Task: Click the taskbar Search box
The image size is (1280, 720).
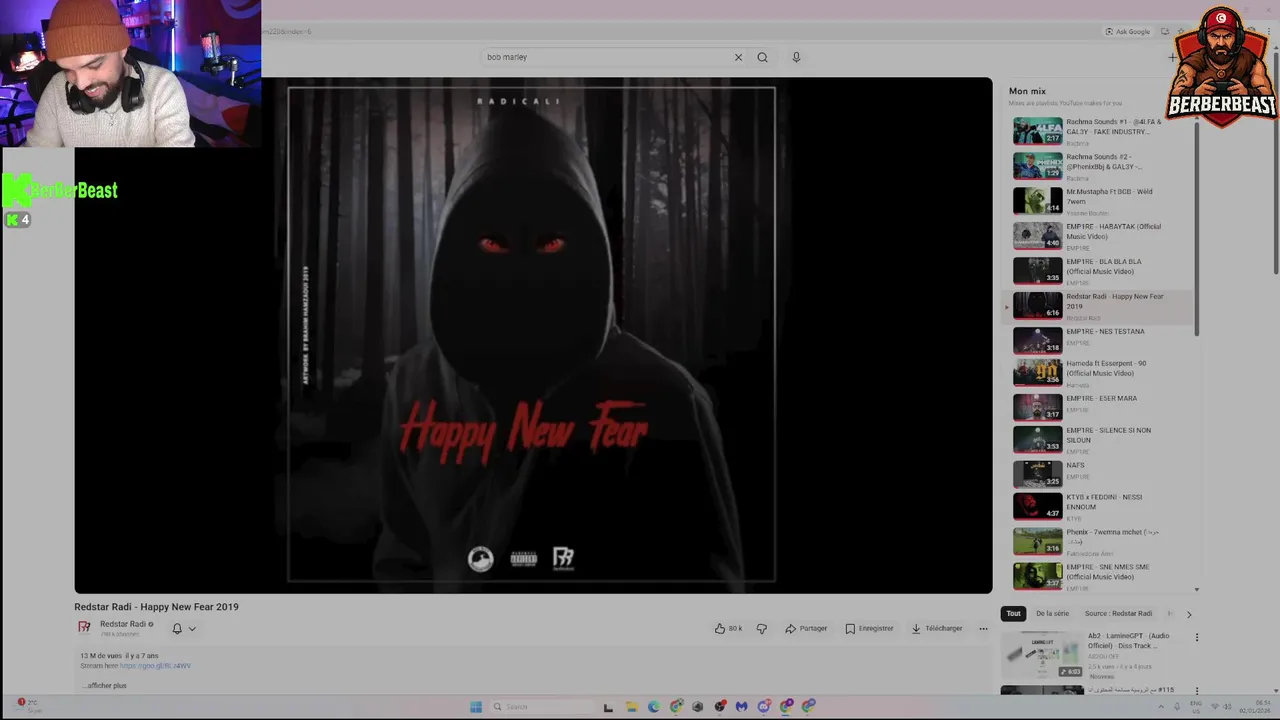Action: point(541,707)
